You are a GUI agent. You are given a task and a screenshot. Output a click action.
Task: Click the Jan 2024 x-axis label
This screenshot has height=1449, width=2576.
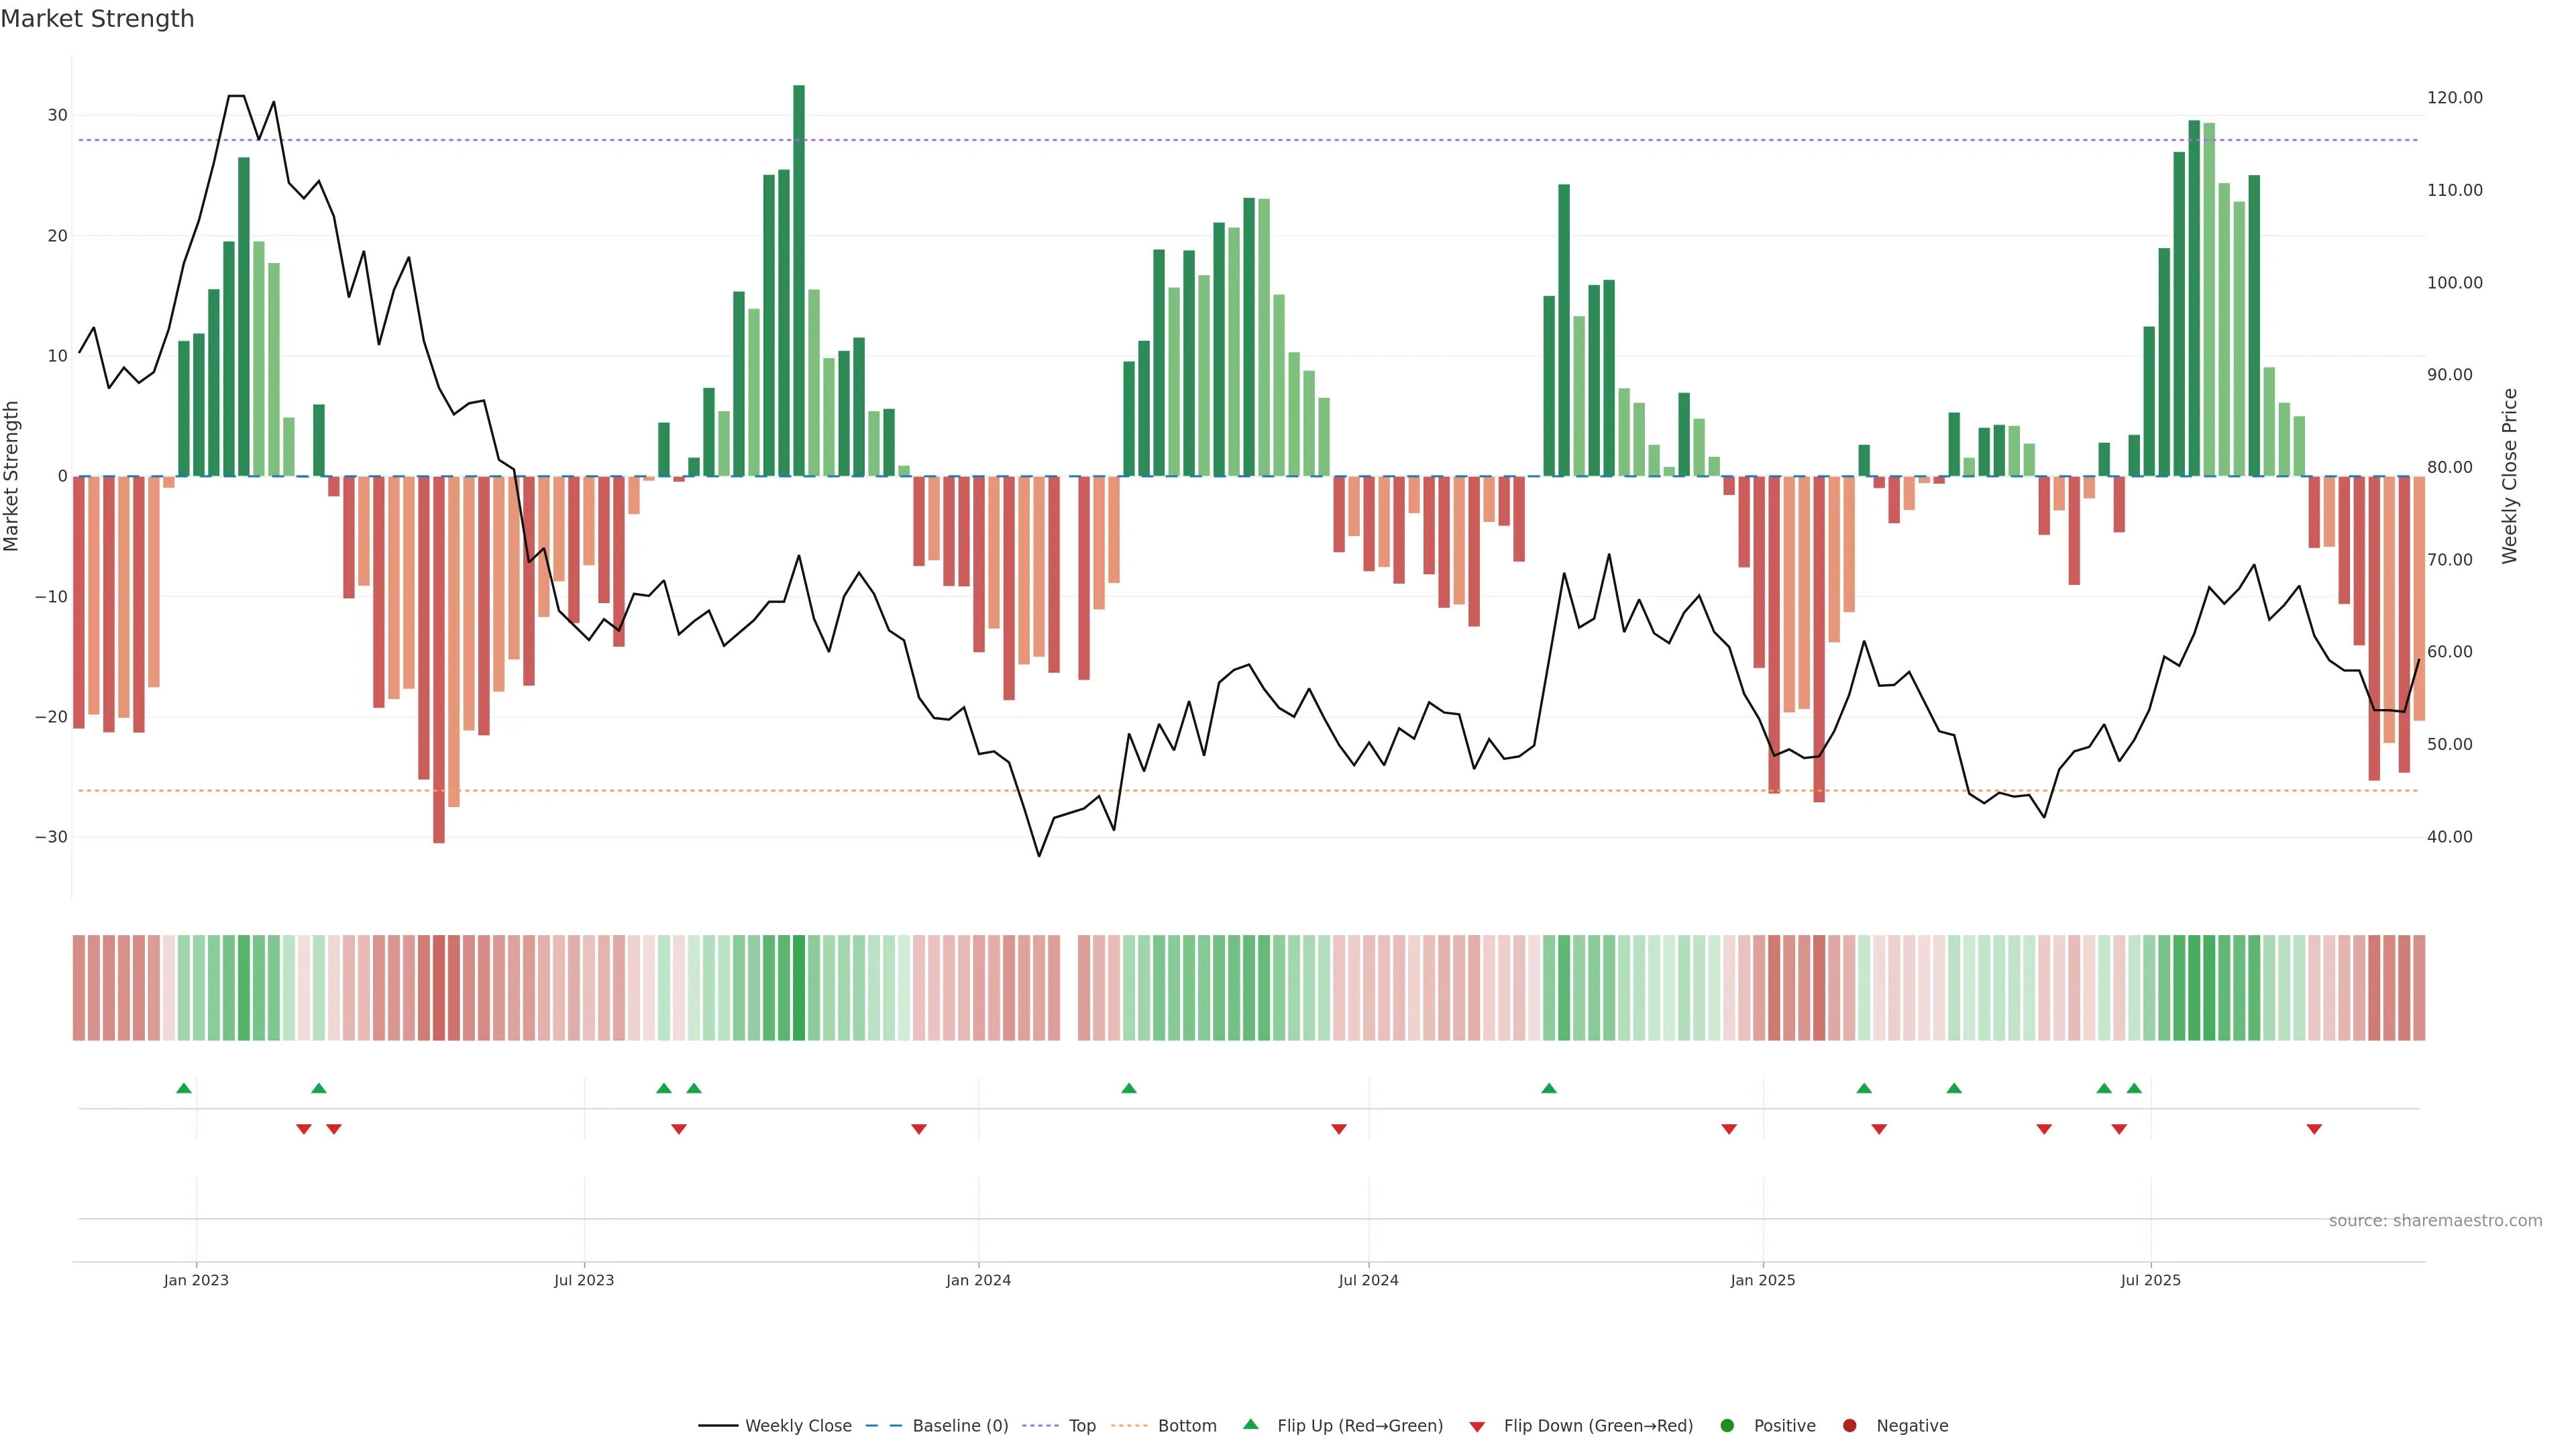click(x=978, y=1280)
